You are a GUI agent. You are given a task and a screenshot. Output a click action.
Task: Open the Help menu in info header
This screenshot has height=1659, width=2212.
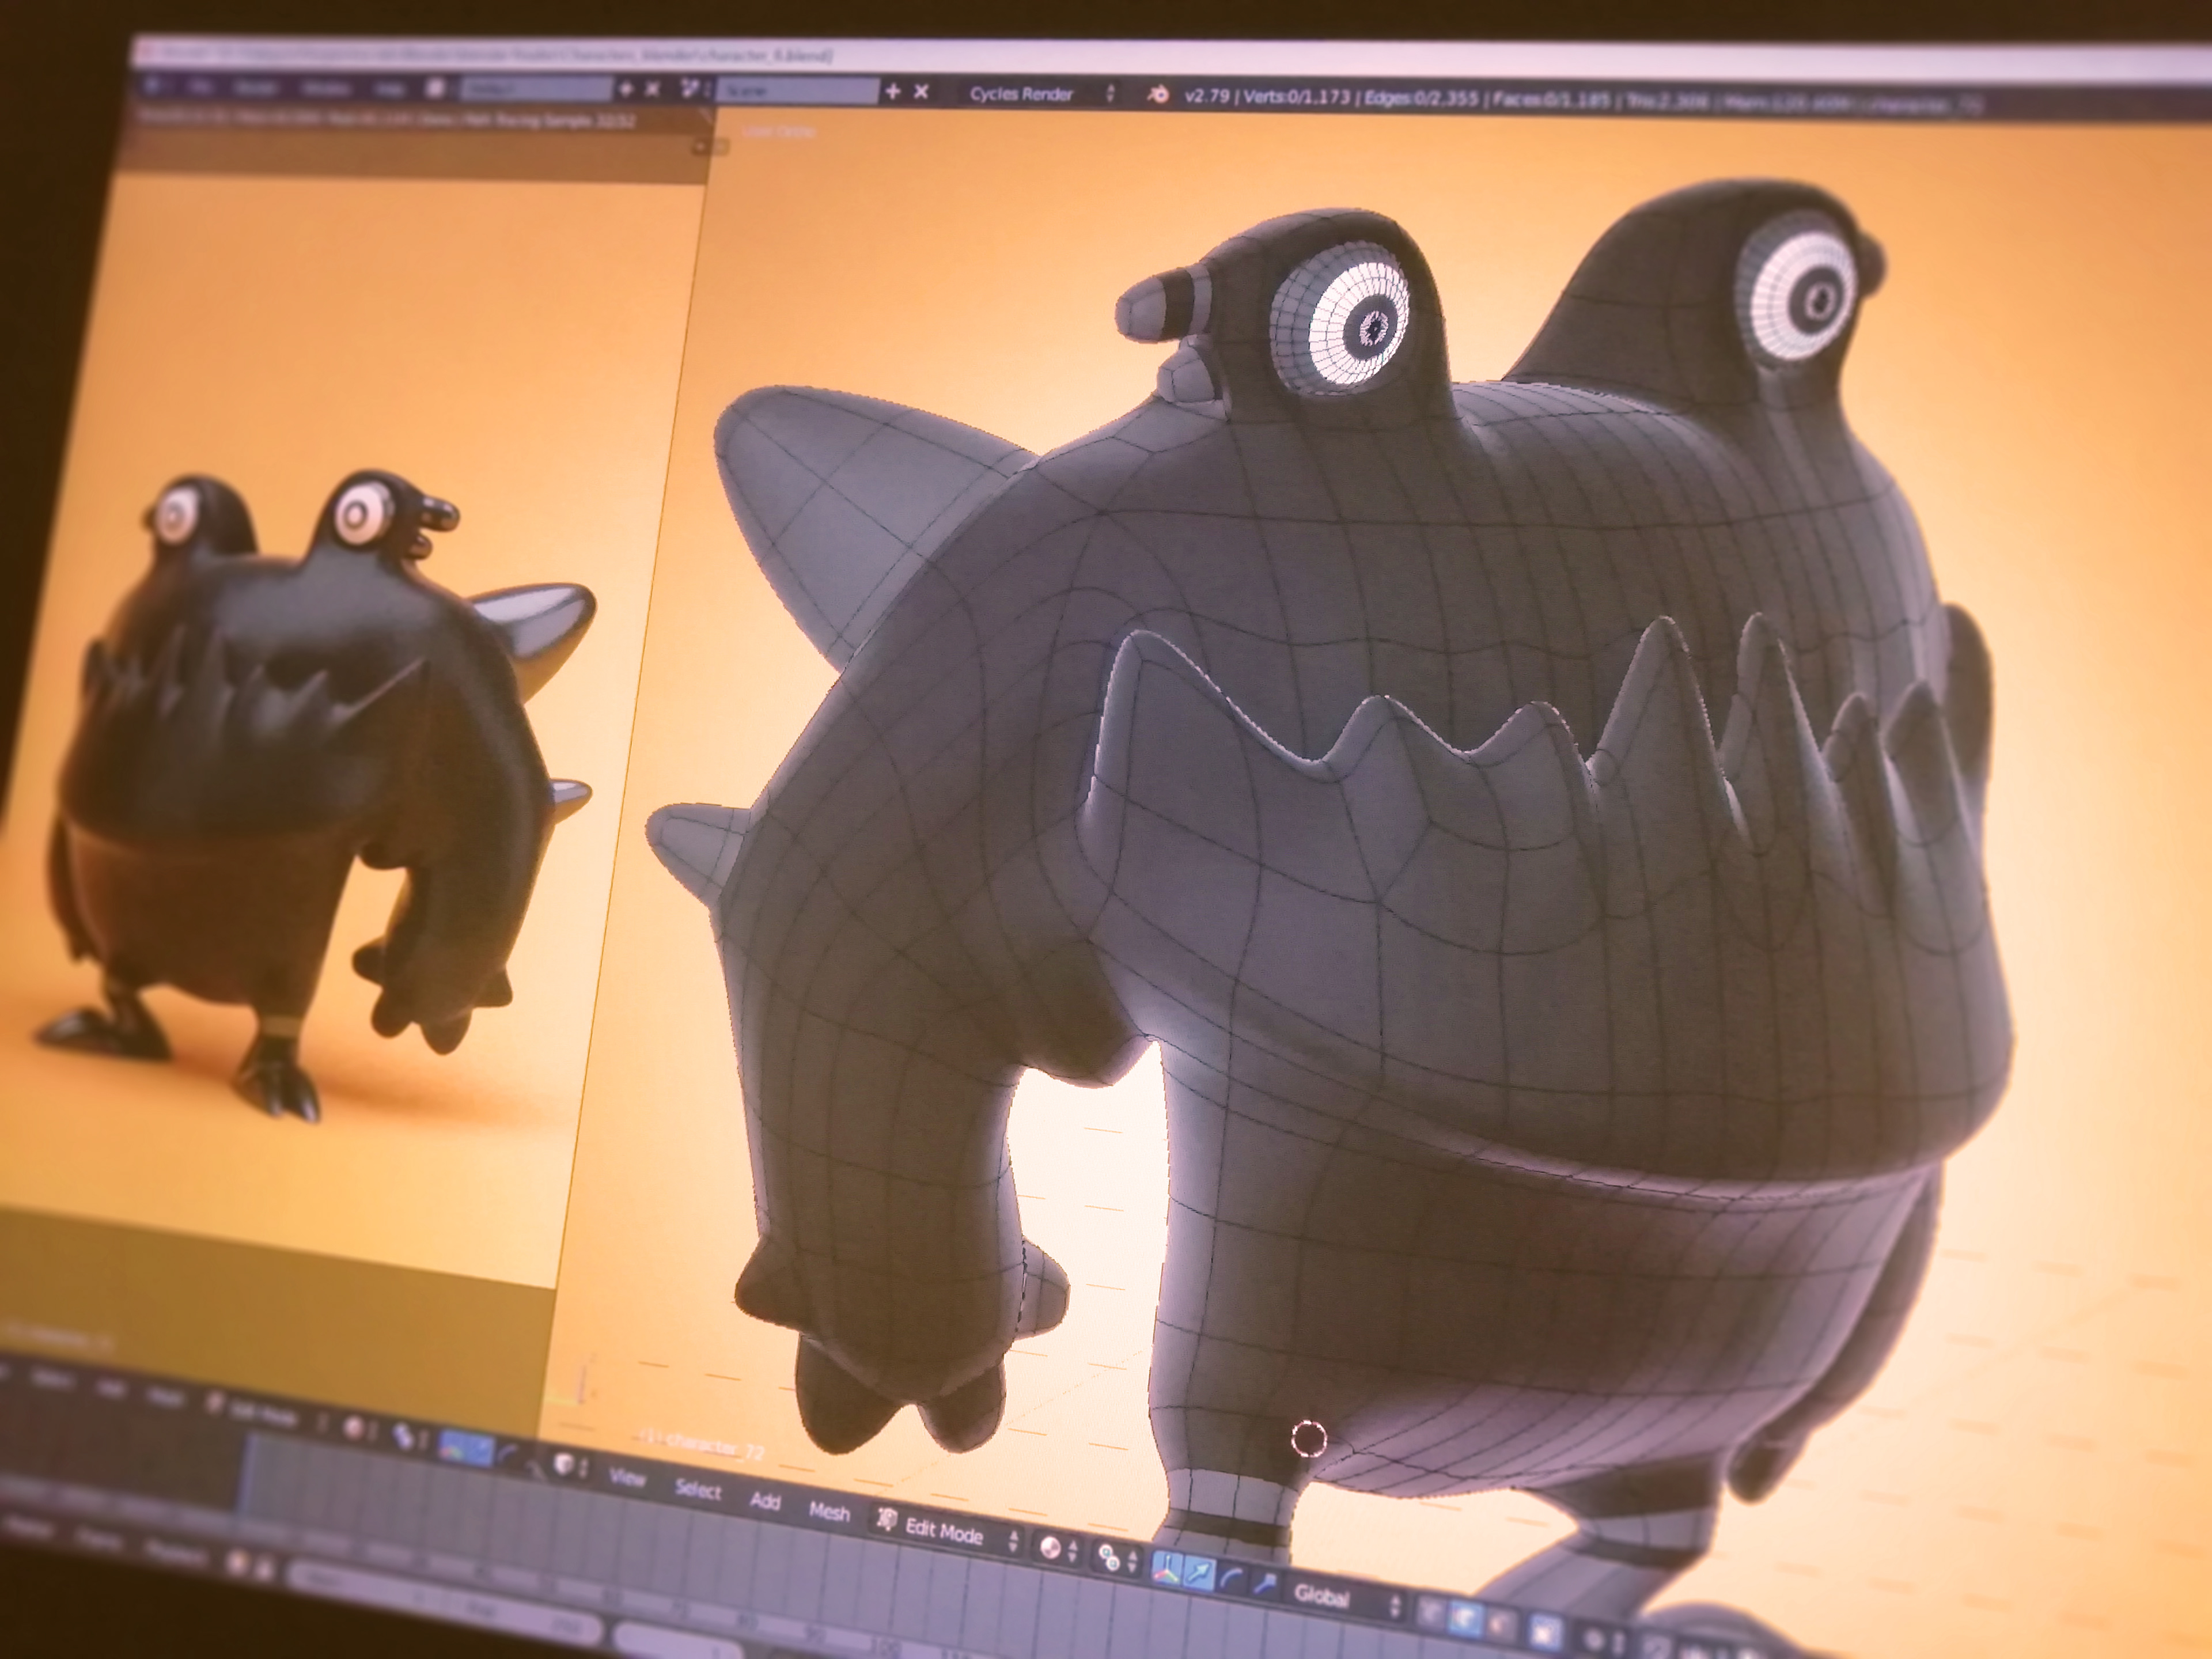tap(390, 88)
